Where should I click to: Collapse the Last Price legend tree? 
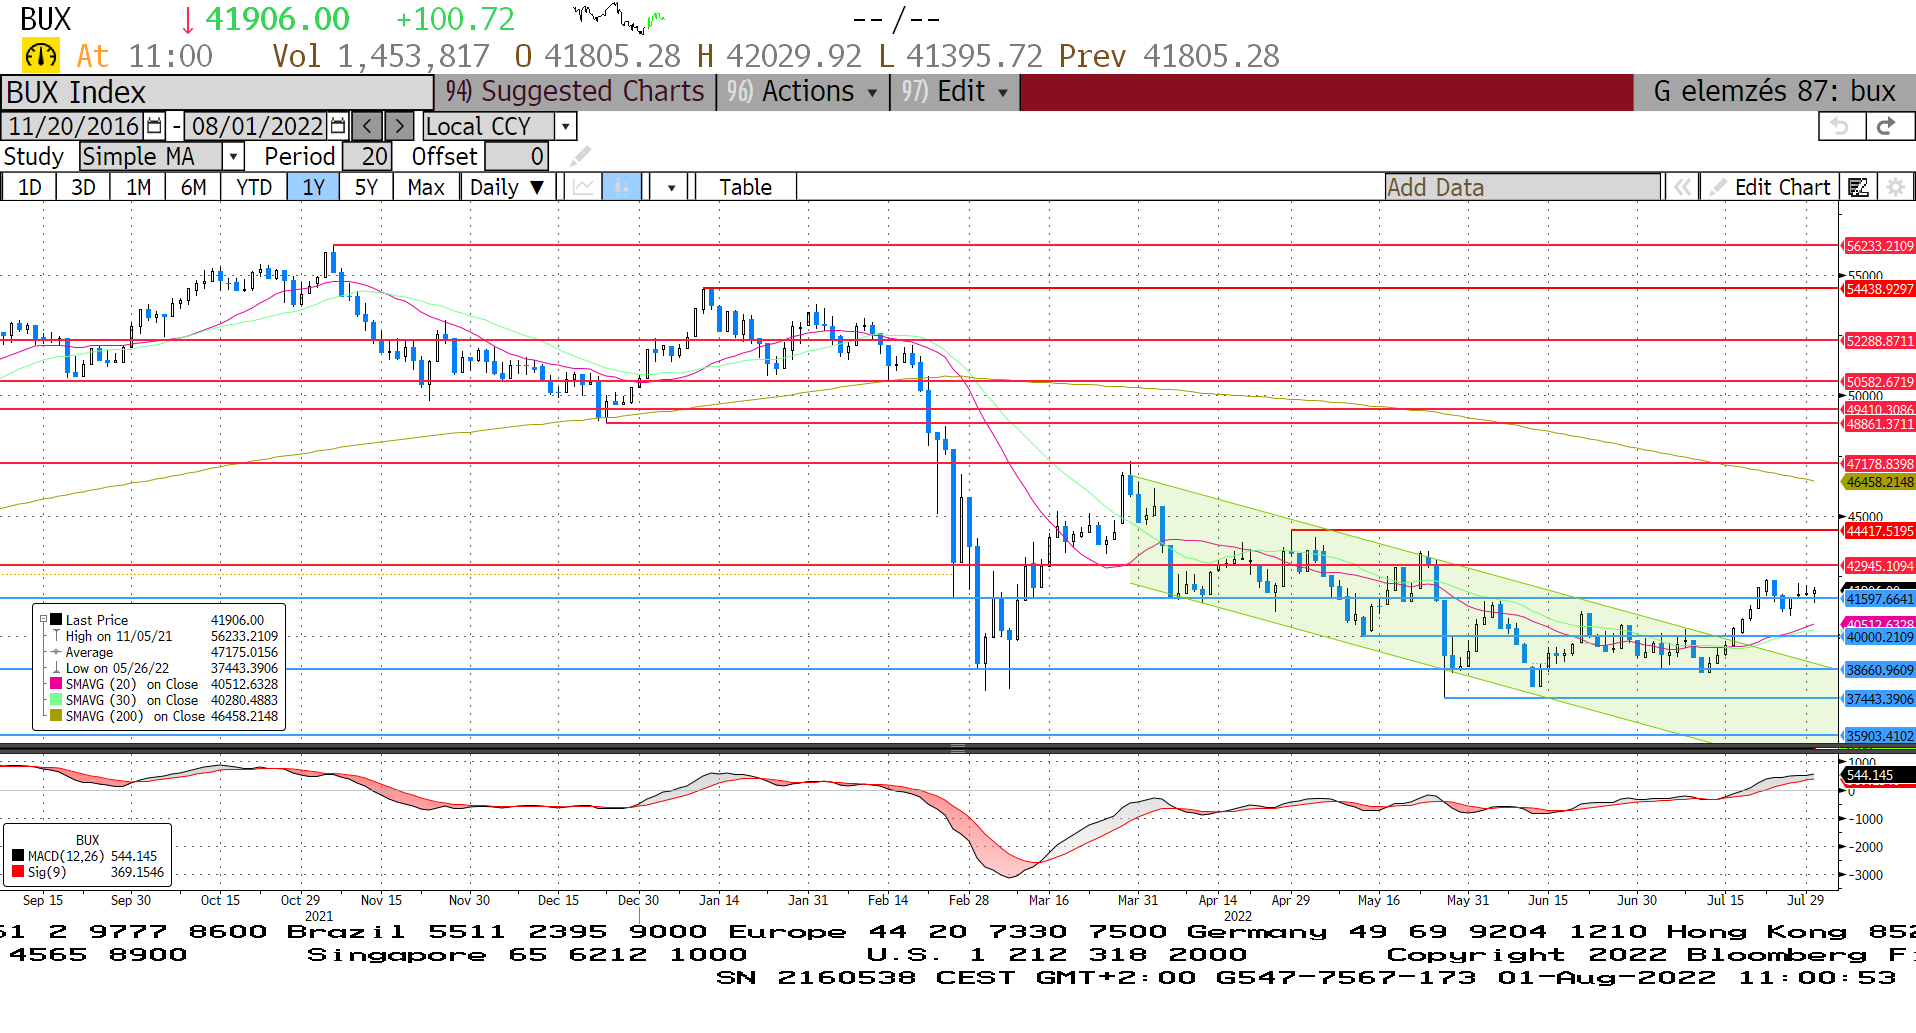click(x=43, y=620)
